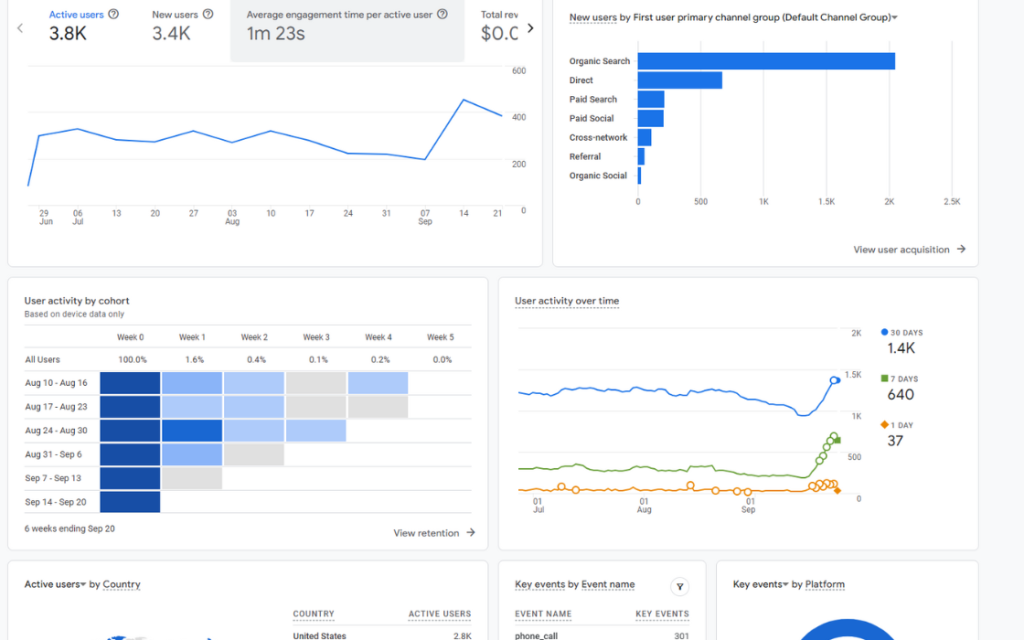The image size is (1024, 640).
Task: Expand the Key events by Platform metric dropdown
Action: point(760,585)
